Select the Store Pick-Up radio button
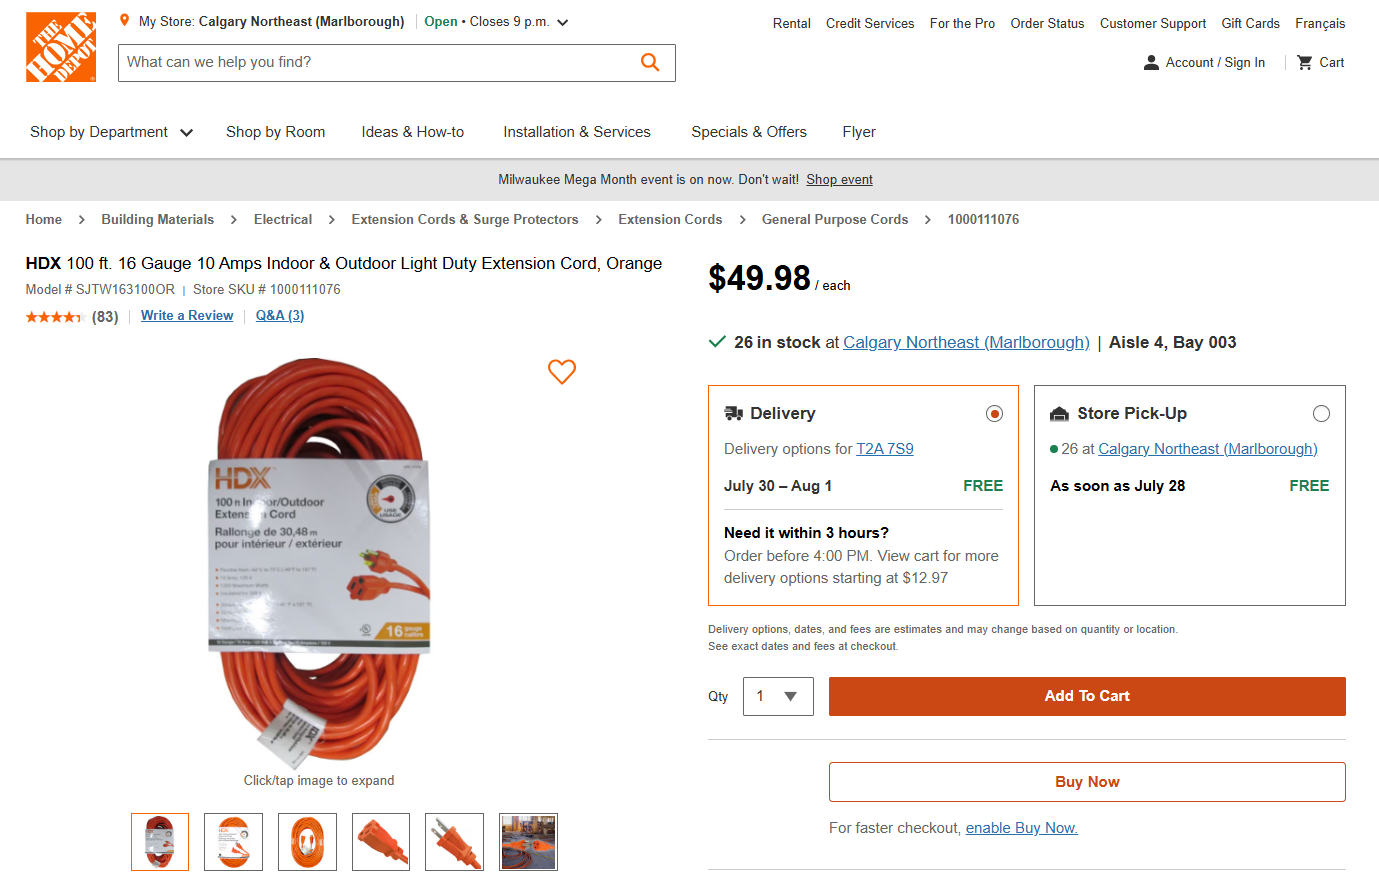 tap(1321, 412)
